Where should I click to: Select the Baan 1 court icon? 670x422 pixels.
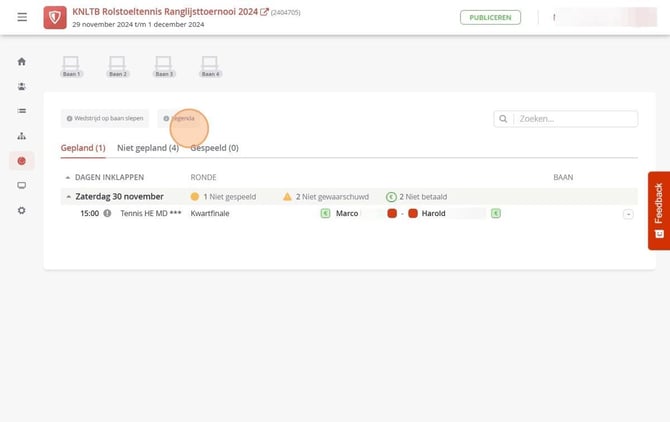coord(71,67)
